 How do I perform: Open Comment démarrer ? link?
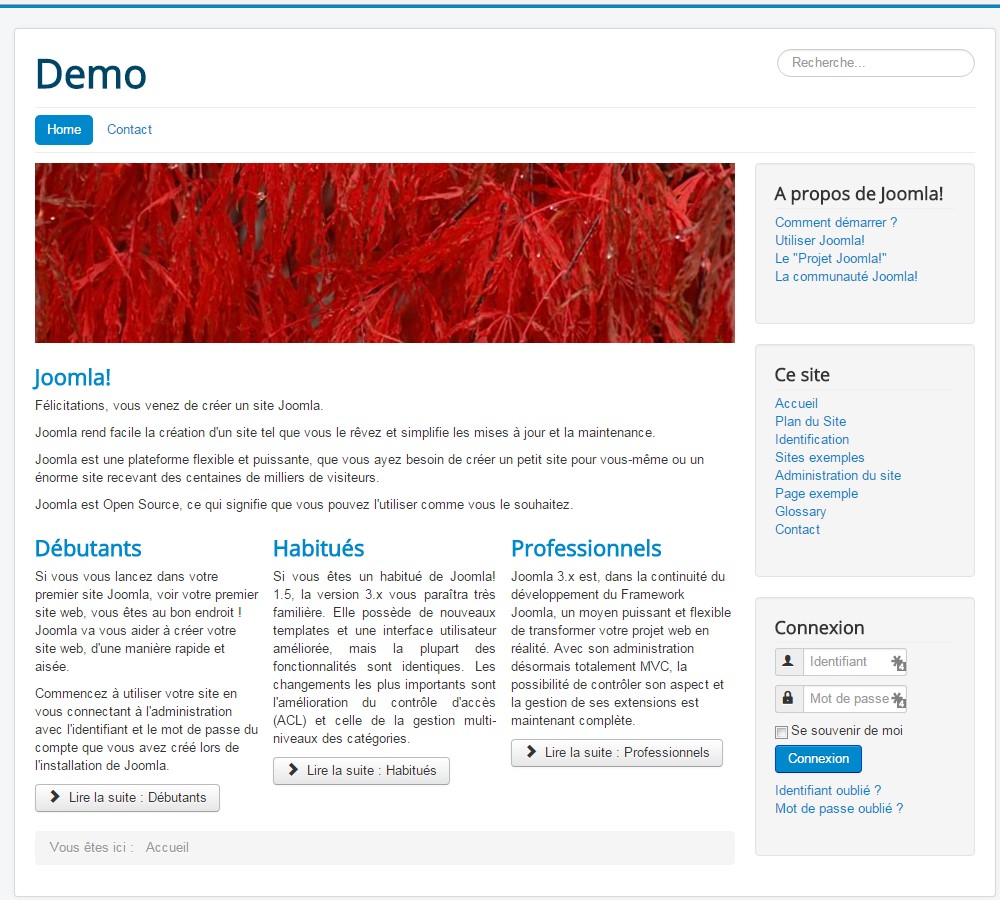pyautogui.click(x=835, y=222)
